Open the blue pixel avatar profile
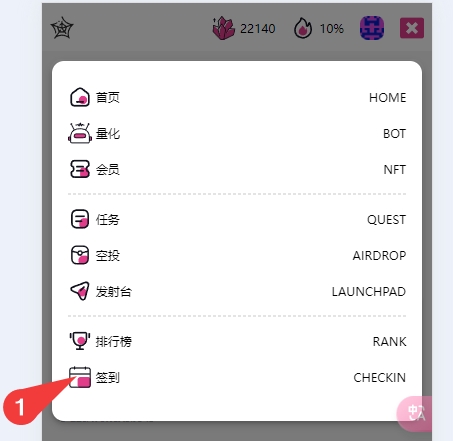Viewport: 453px width, 441px height. pos(372,28)
